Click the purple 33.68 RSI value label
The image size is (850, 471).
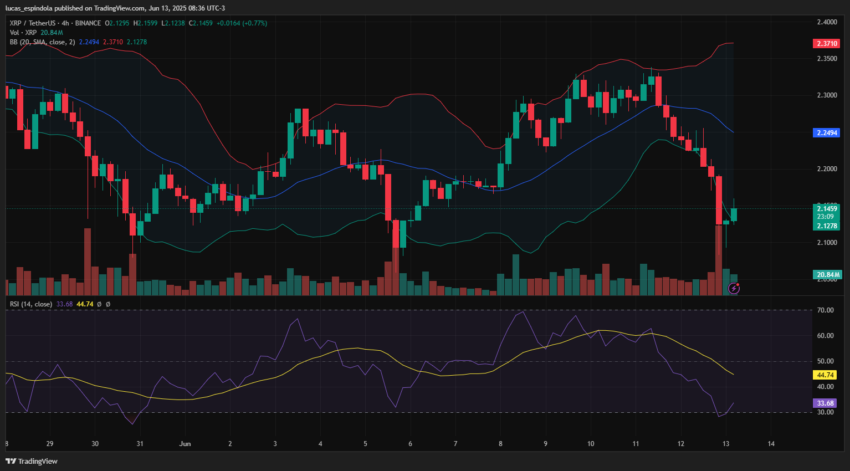click(x=825, y=403)
